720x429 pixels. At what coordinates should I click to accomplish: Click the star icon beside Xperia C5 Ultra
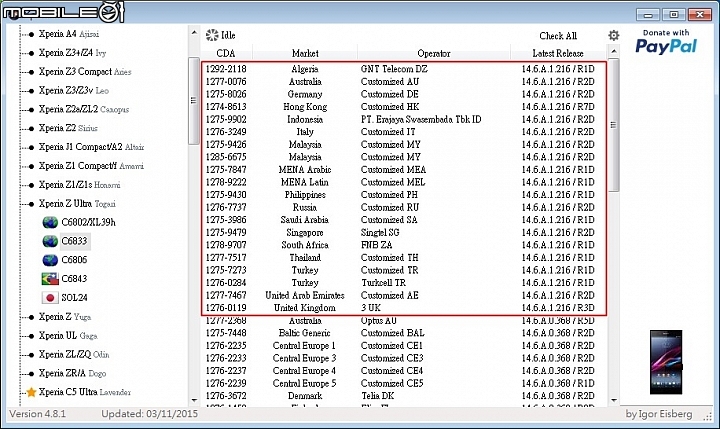pos(31,392)
